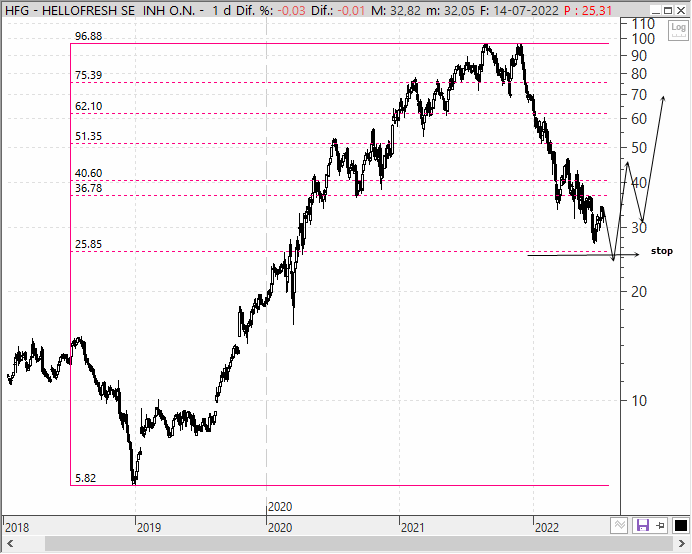Click the scroll left arrow

(x=10, y=543)
